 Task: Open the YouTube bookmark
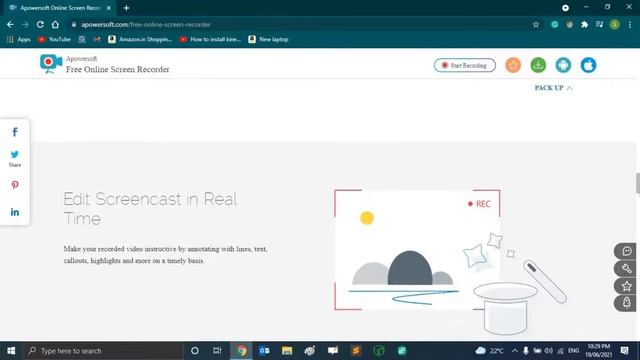(54, 39)
